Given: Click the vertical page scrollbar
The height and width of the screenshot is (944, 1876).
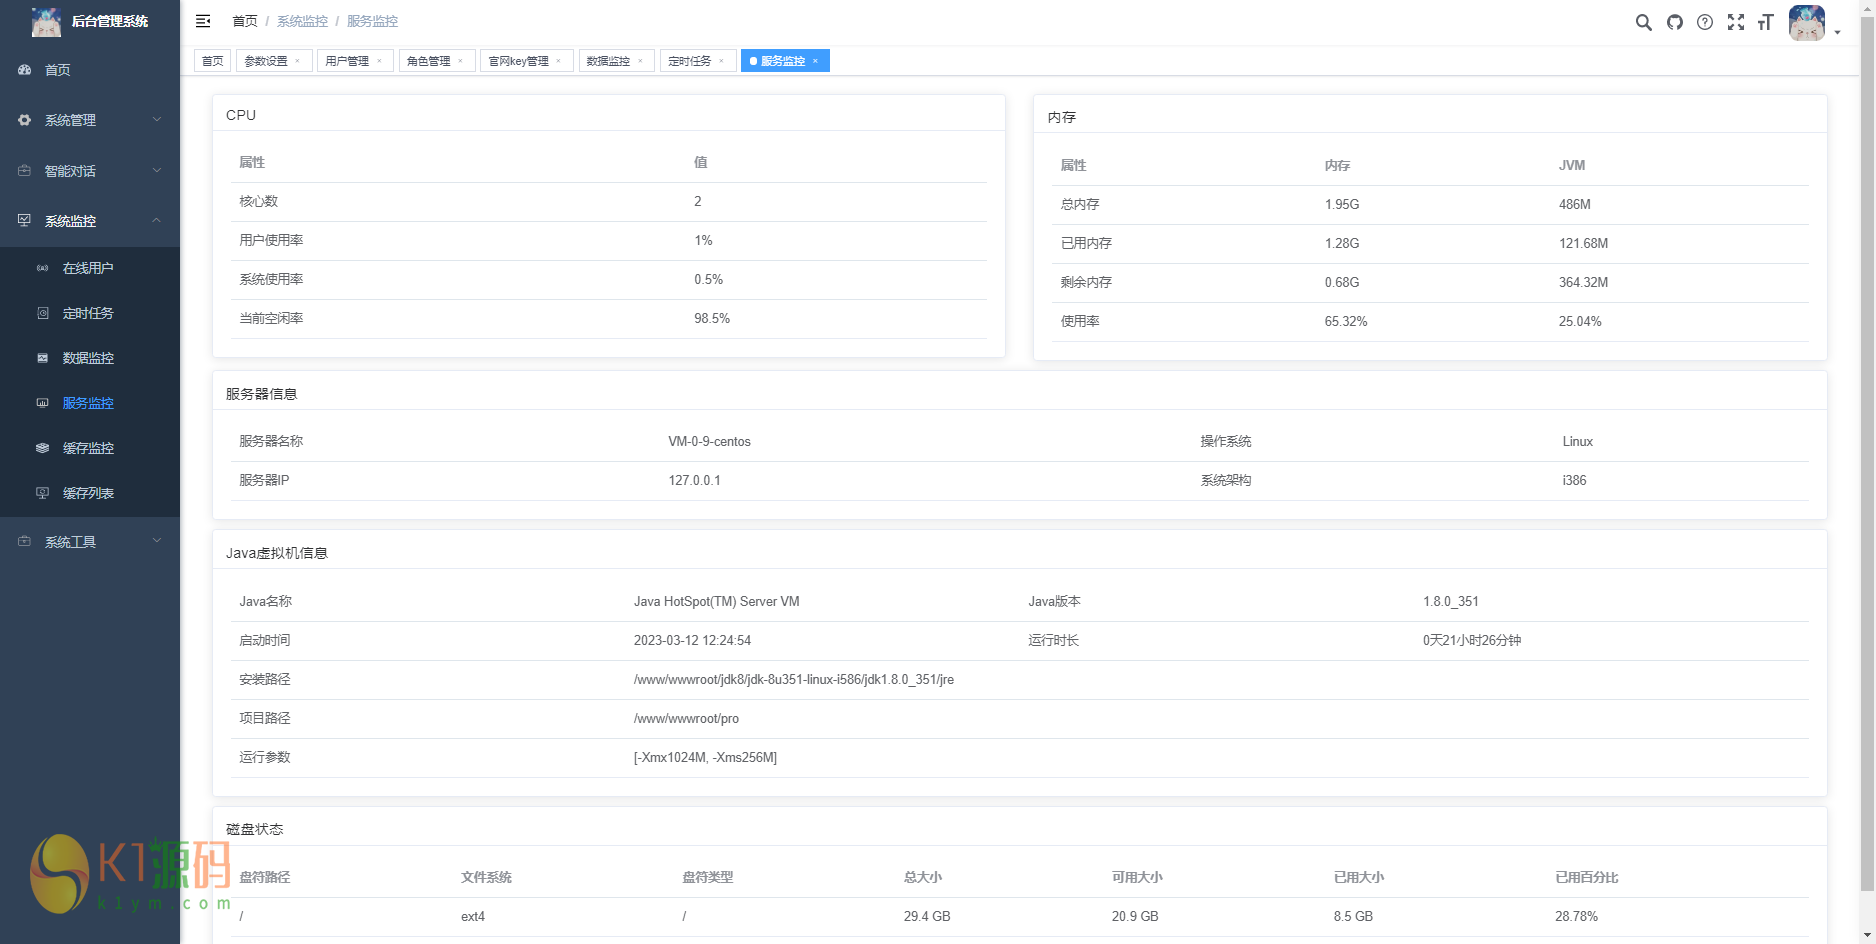Looking at the screenshot, I should coord(1867,450).
